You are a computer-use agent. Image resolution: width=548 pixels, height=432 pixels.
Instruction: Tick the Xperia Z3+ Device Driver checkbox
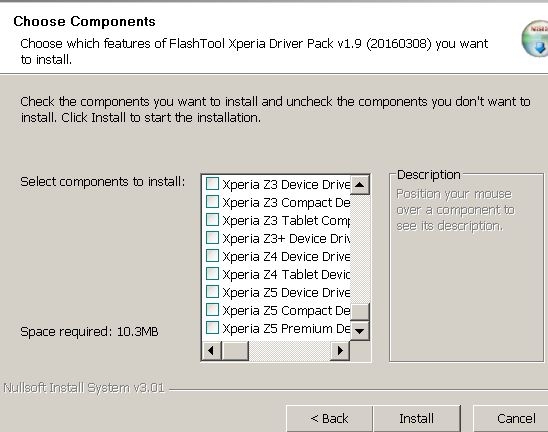(212, 238)
